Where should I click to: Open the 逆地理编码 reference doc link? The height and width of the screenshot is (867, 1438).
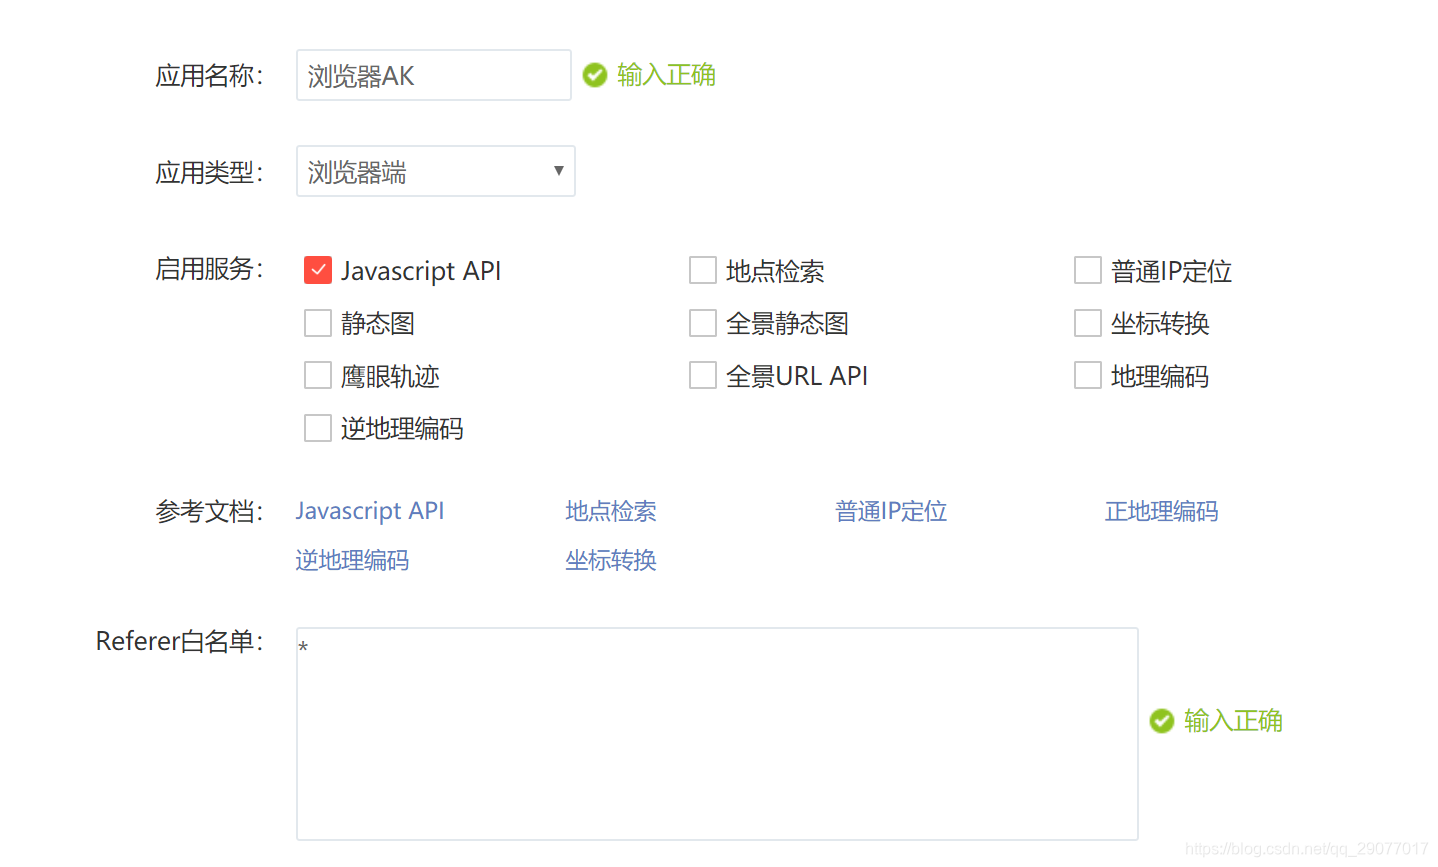tap(352, 560)
